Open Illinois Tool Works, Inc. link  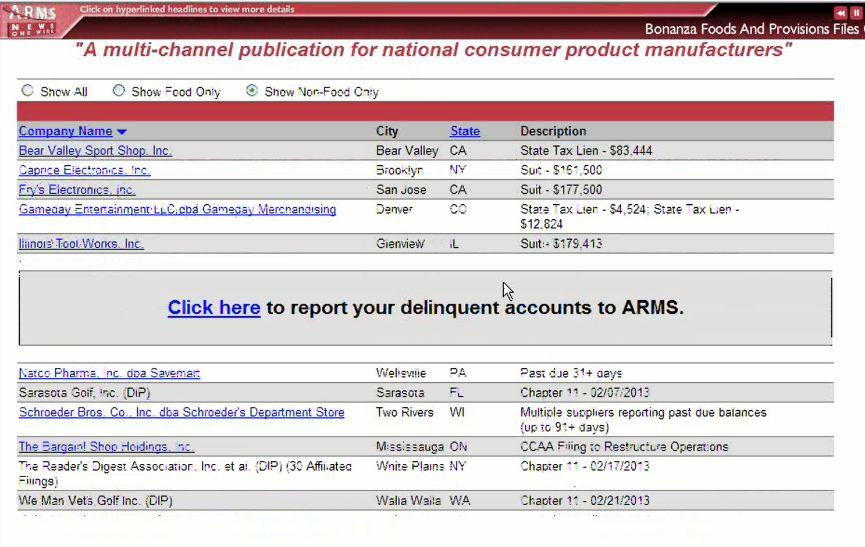81,244
